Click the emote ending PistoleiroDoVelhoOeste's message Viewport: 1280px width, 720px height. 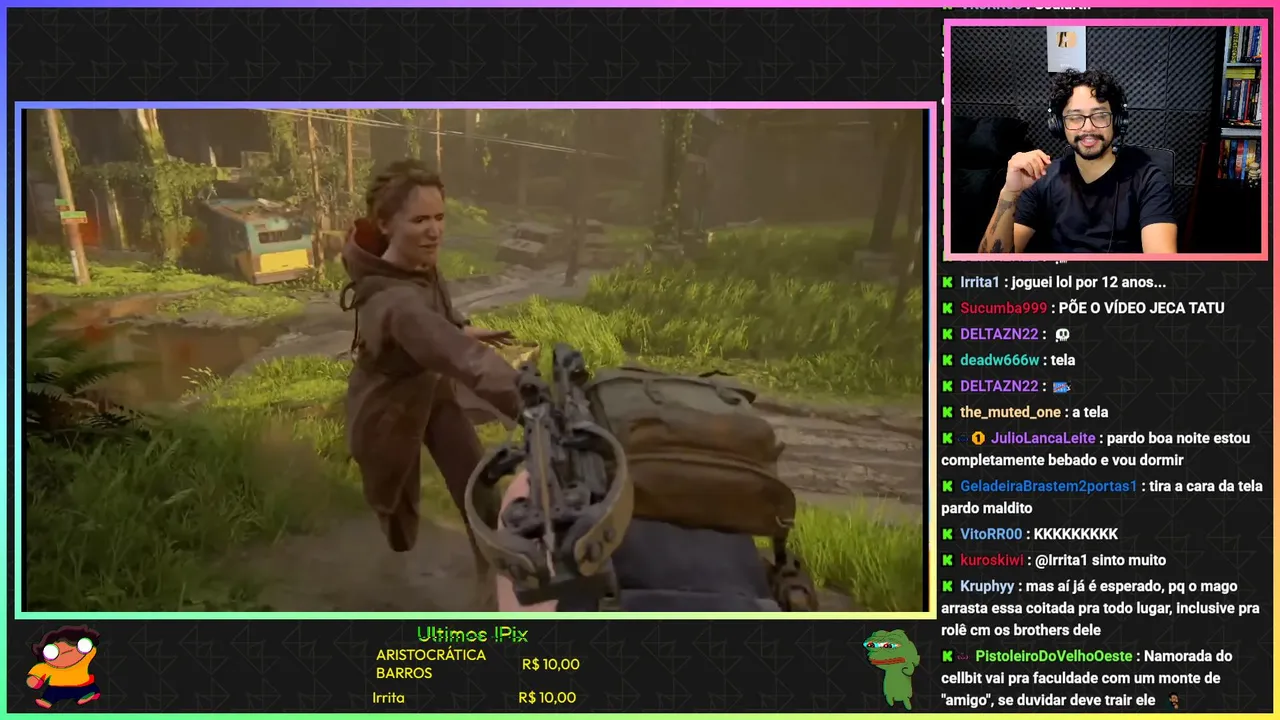[x=1174, y=700]
